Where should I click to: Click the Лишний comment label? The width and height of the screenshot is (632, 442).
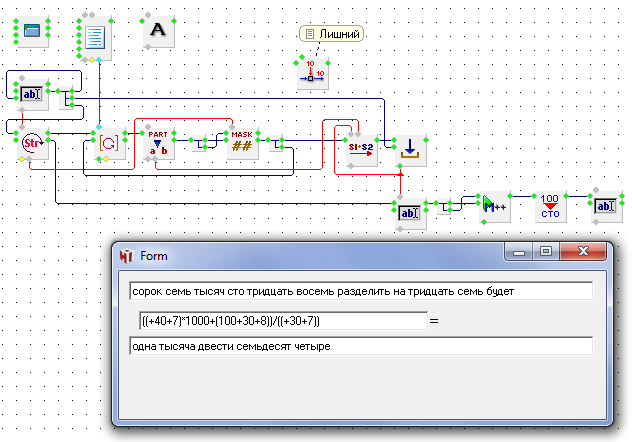coord(331,34)
